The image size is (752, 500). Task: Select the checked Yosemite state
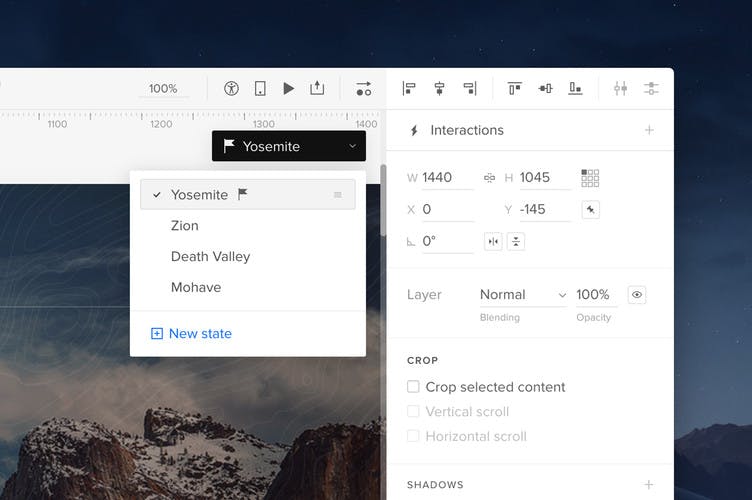(x=247, y=194)
